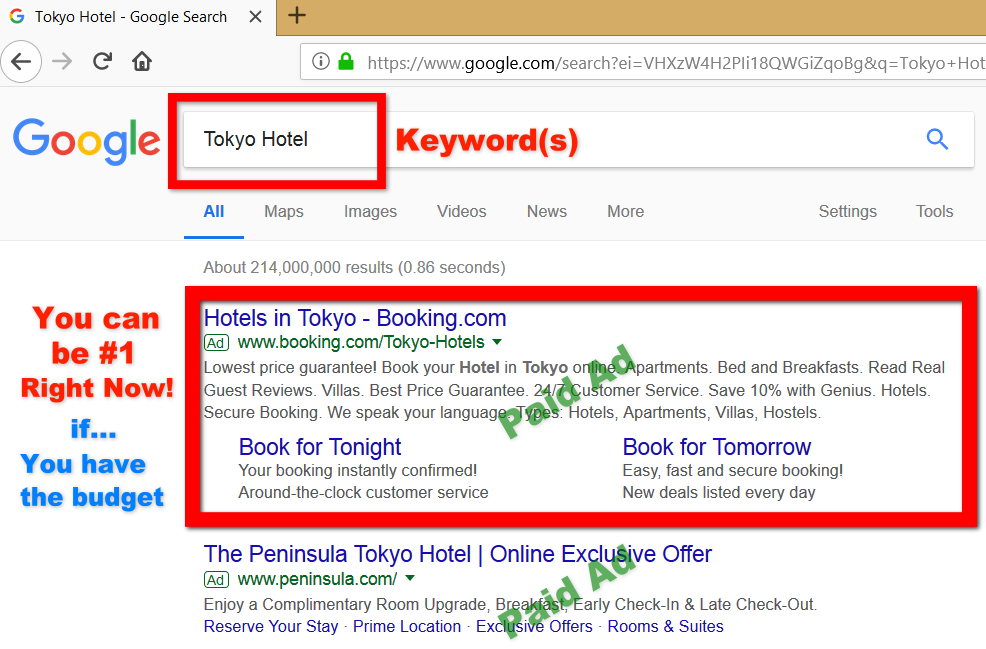Open the Hotels in Tokyo Booking.com result
The width and height of the screenshot is (986, 649).
point(355,317)
